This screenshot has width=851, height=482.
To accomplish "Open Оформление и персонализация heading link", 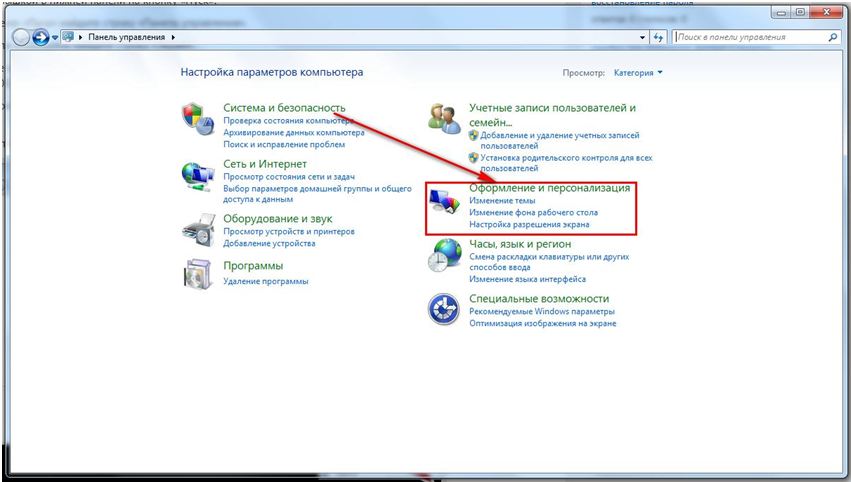I will (x=549, y=188).
